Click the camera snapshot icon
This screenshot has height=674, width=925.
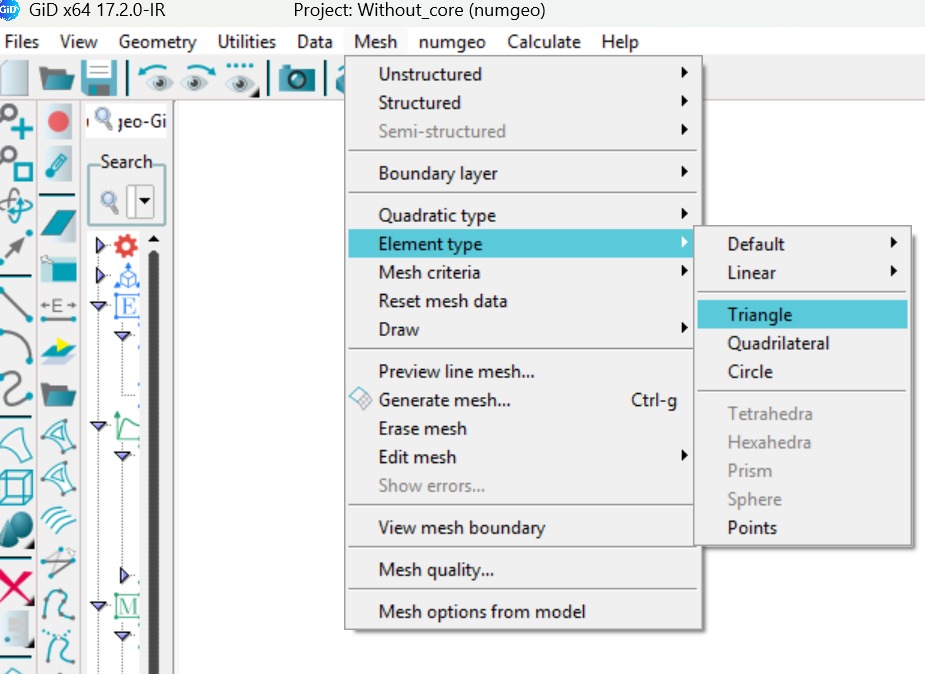pyautogui.click(x=296, y=78)
